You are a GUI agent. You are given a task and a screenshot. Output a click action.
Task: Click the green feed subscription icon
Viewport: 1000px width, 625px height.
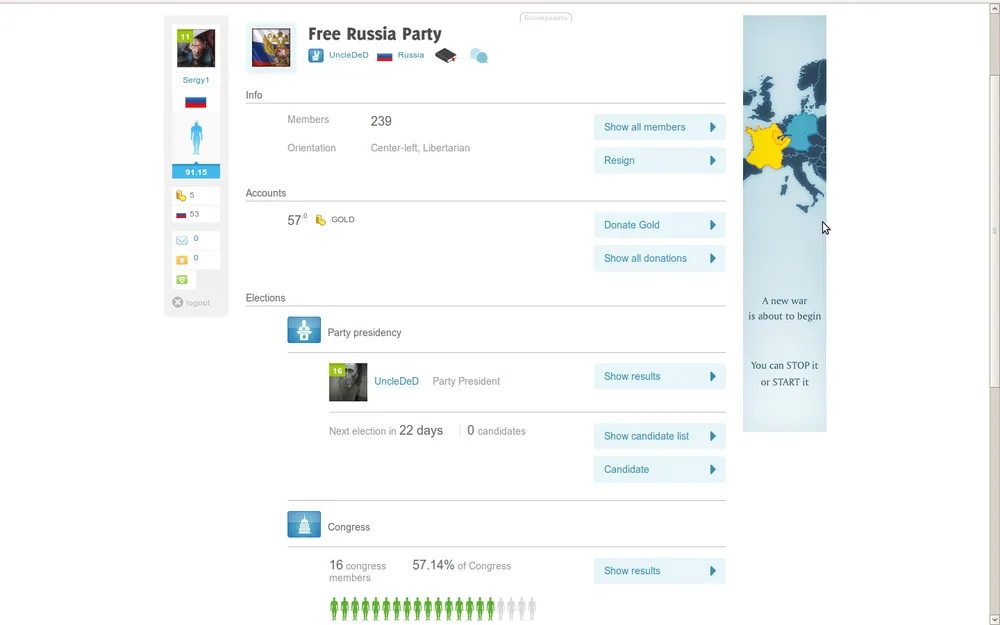click(182, 279)
